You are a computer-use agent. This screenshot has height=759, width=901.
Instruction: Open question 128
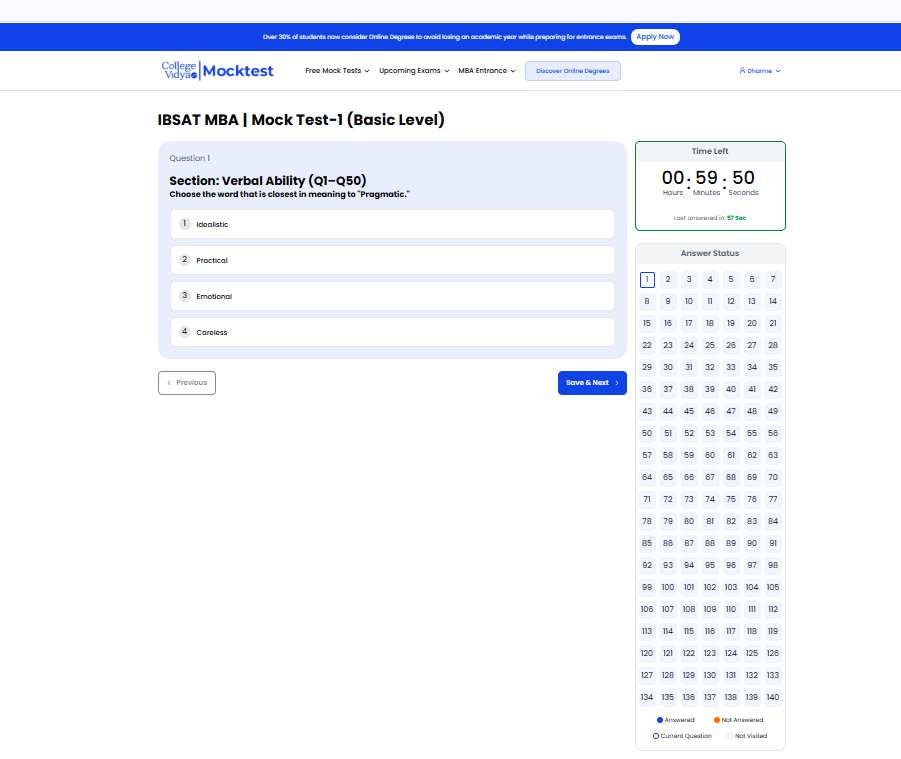click(x=668, y=676)
